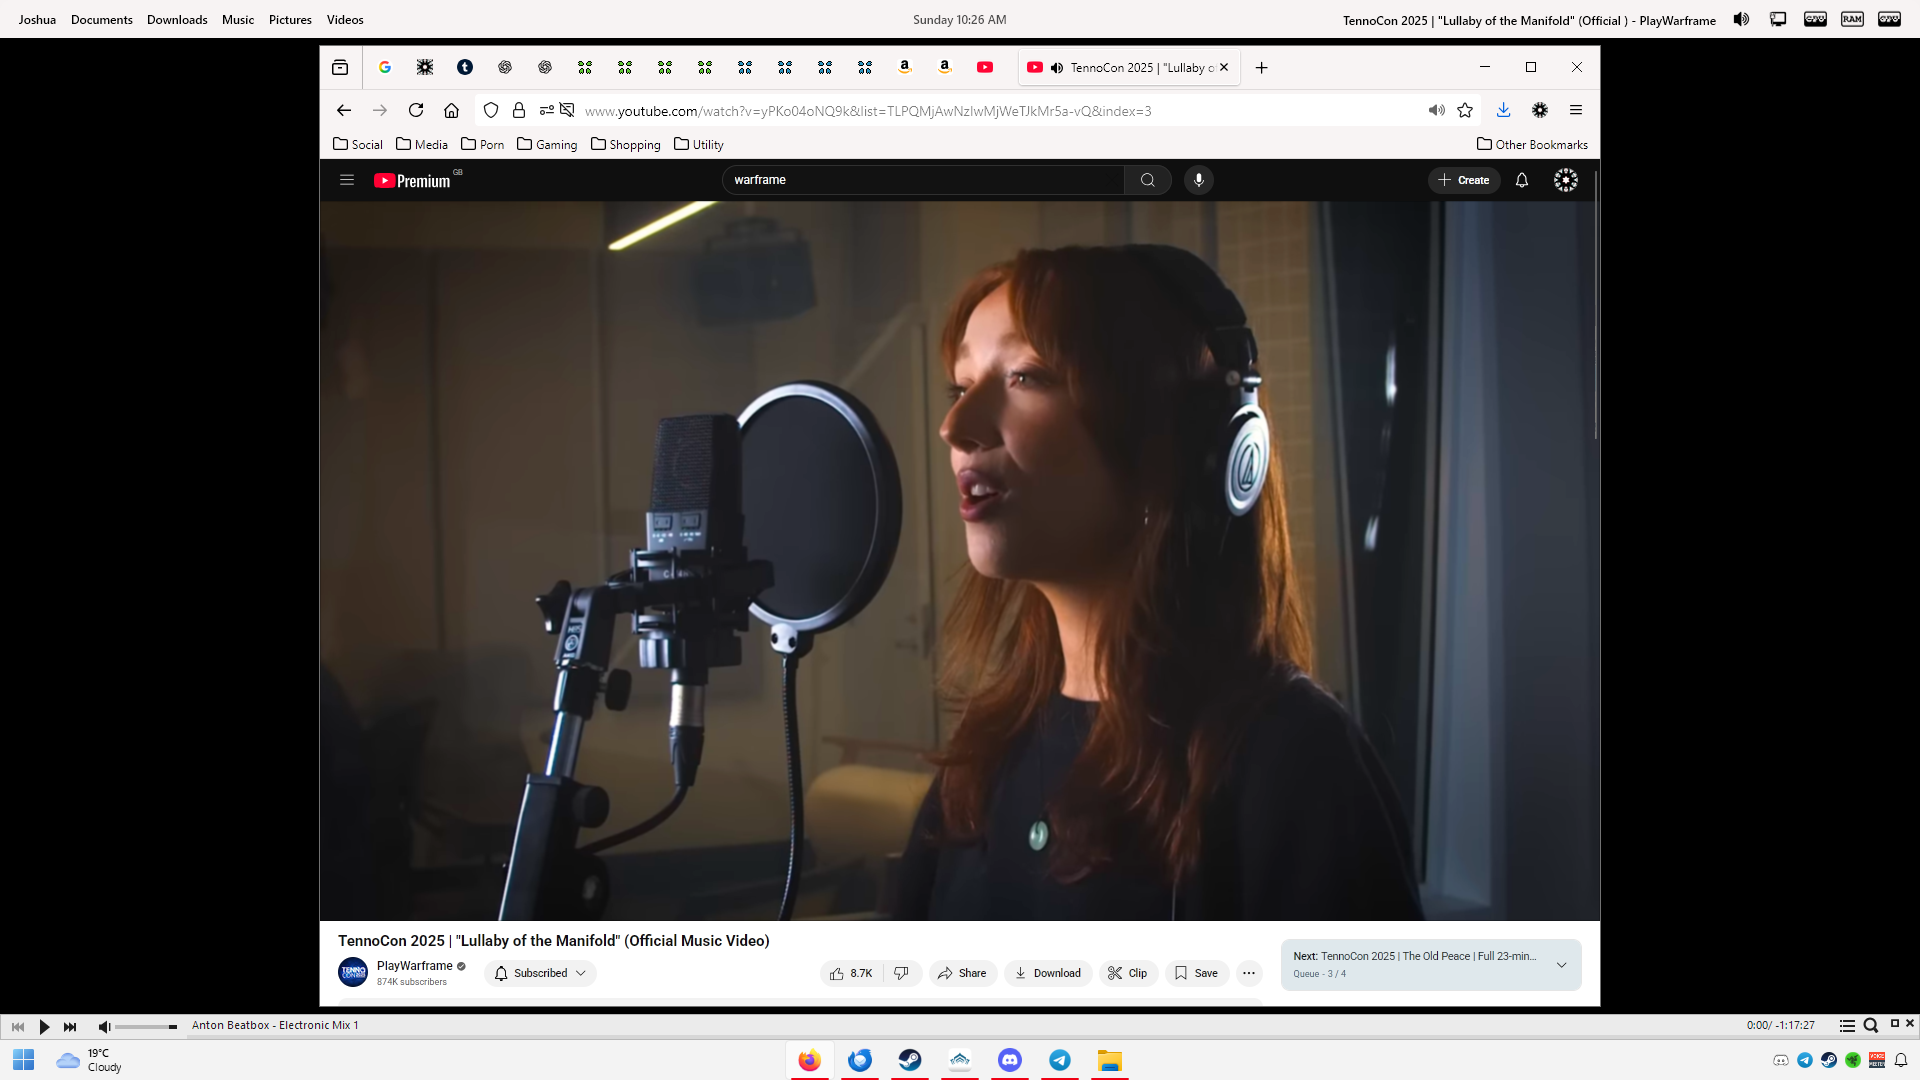Open the browser home page
Viewport: 1920px width, 1080px height.
tap(452, 110)
